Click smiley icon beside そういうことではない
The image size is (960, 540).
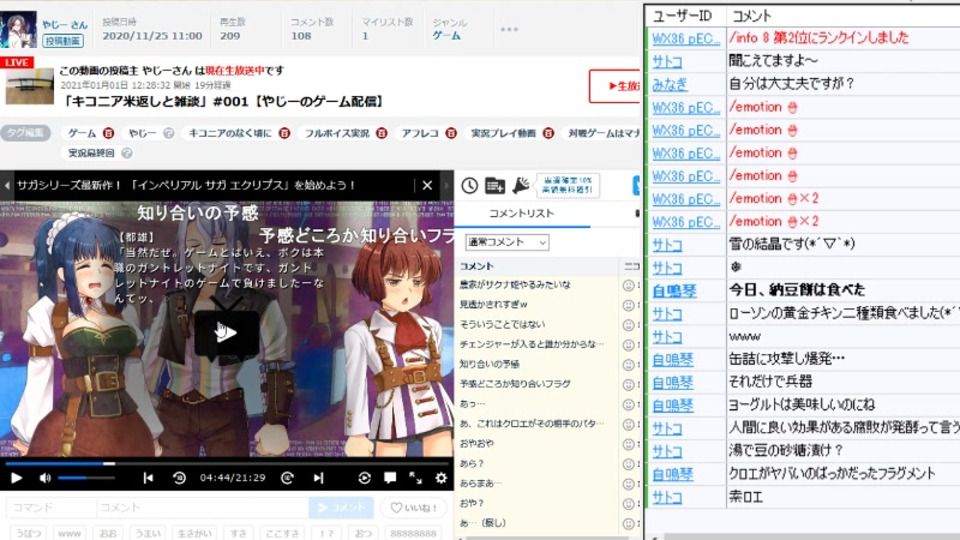coord(628,325)
